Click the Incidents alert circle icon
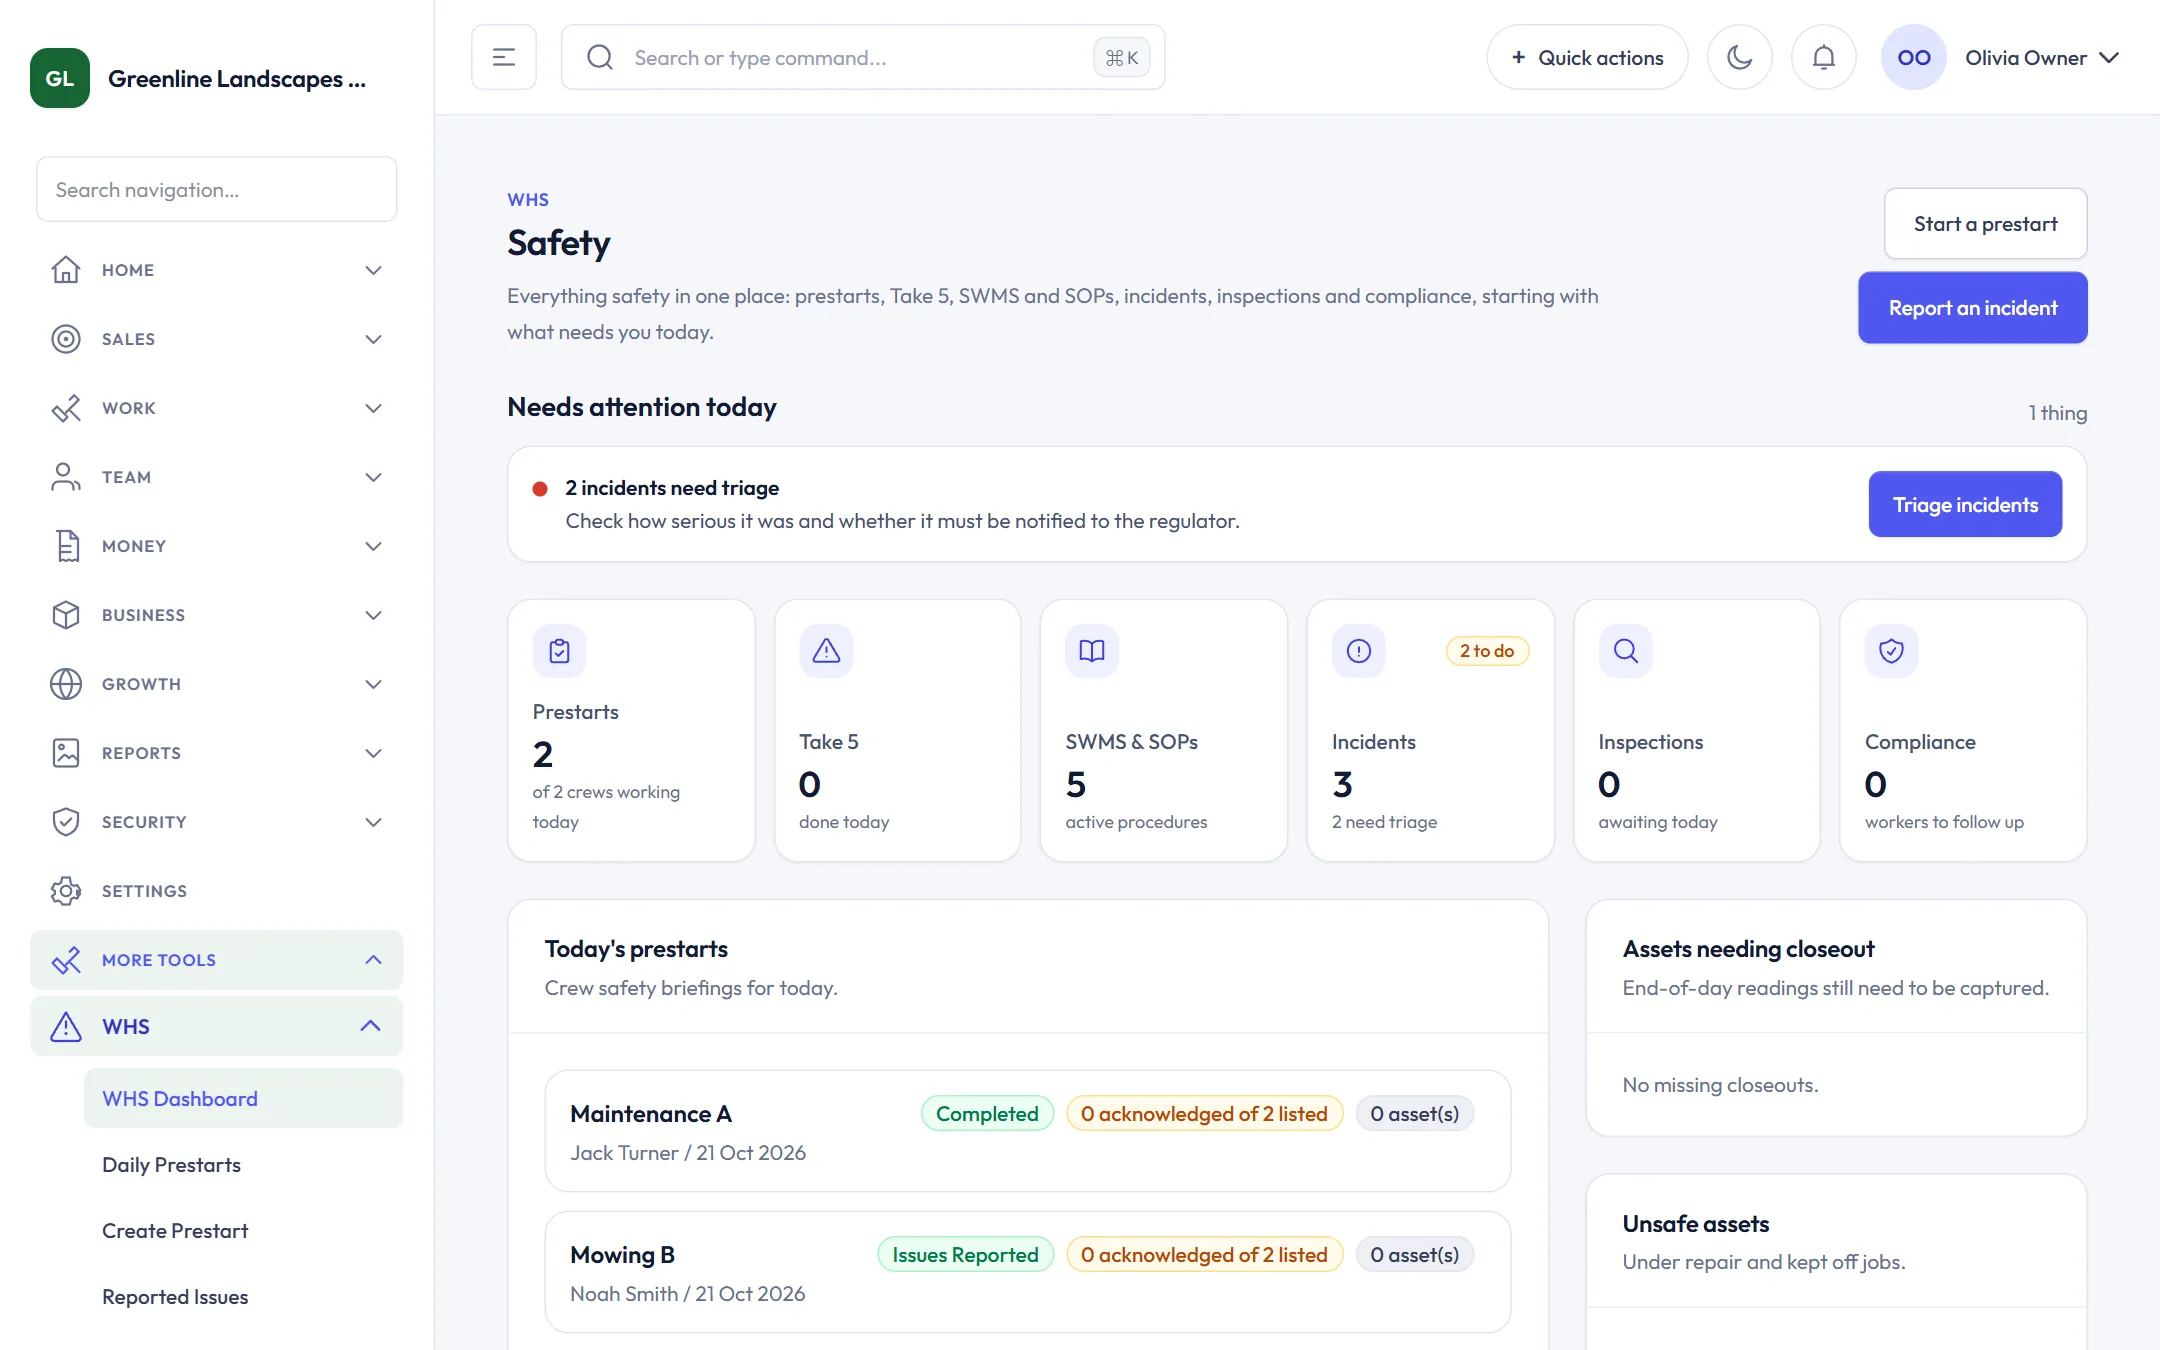Screen dimensions: 2160x1350 tap(1359, 651)
